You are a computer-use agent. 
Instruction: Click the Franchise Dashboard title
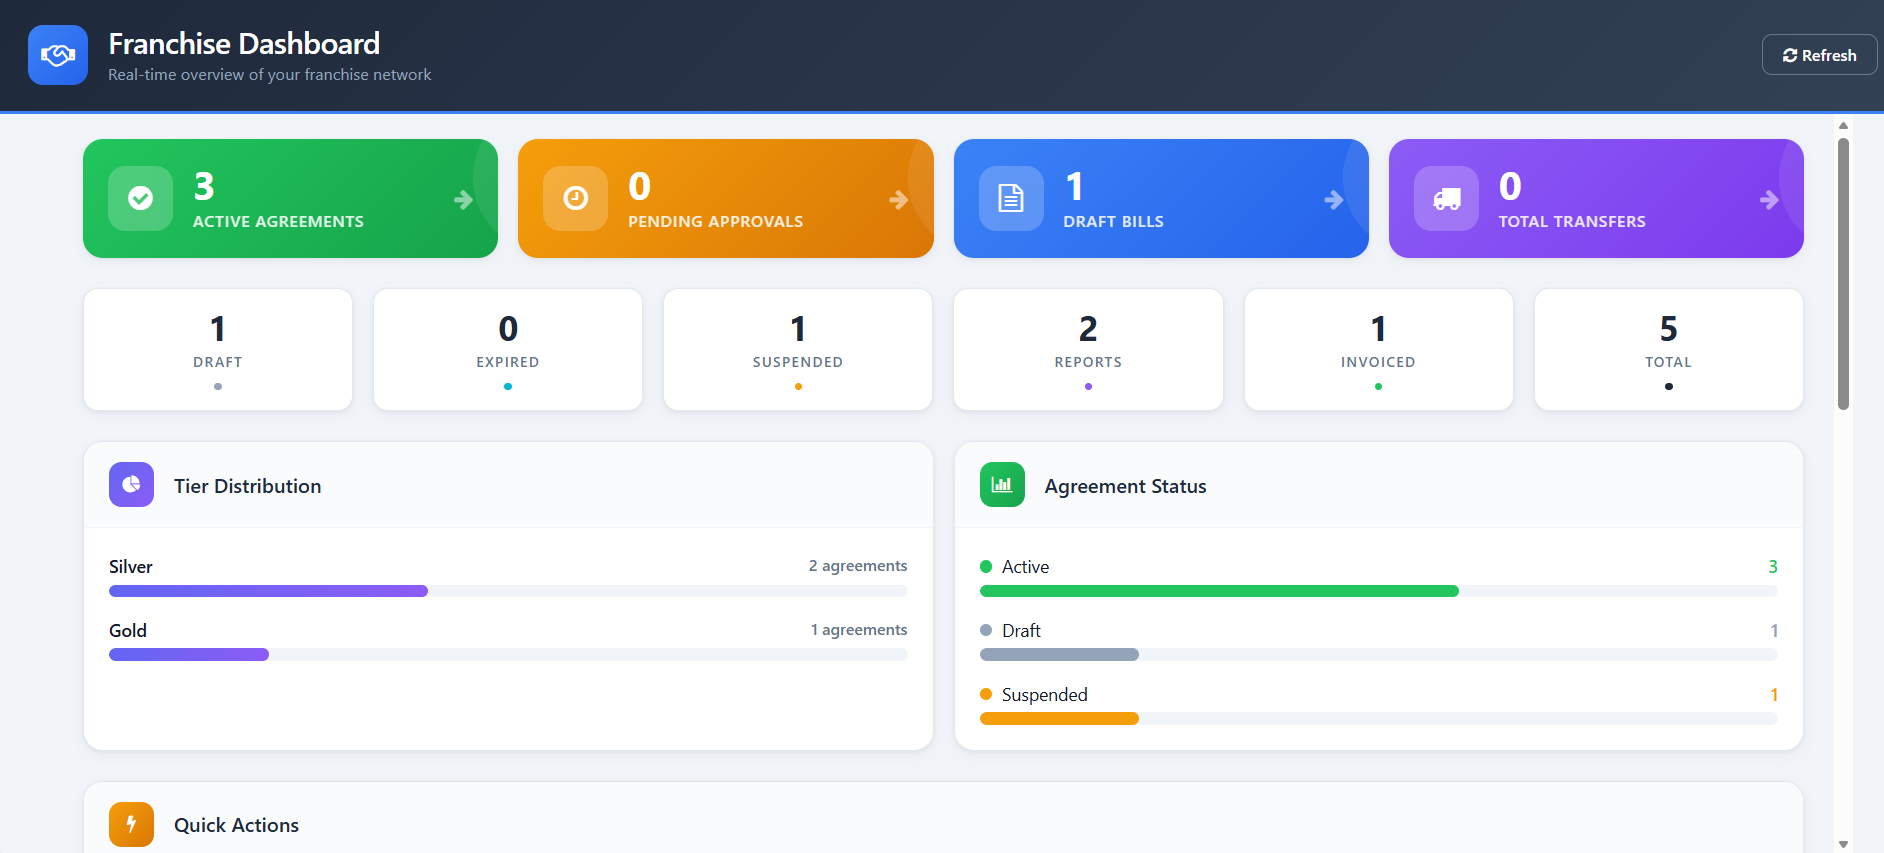click(244, 44)
